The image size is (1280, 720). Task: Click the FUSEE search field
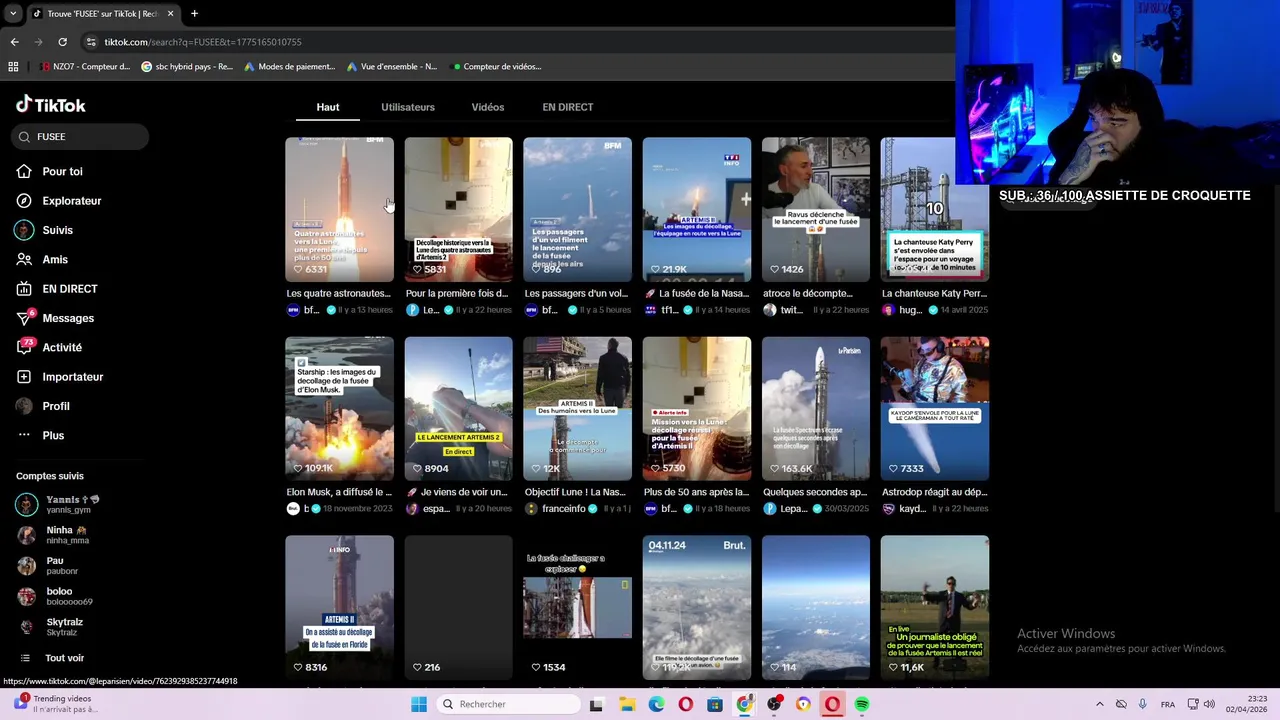tap(80, 136)
